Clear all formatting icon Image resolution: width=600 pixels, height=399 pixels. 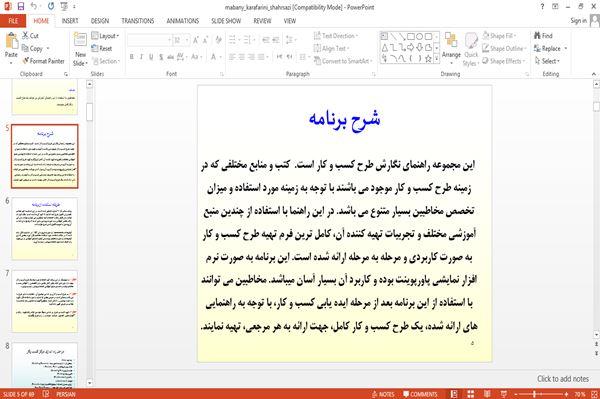tap(218, 40)
